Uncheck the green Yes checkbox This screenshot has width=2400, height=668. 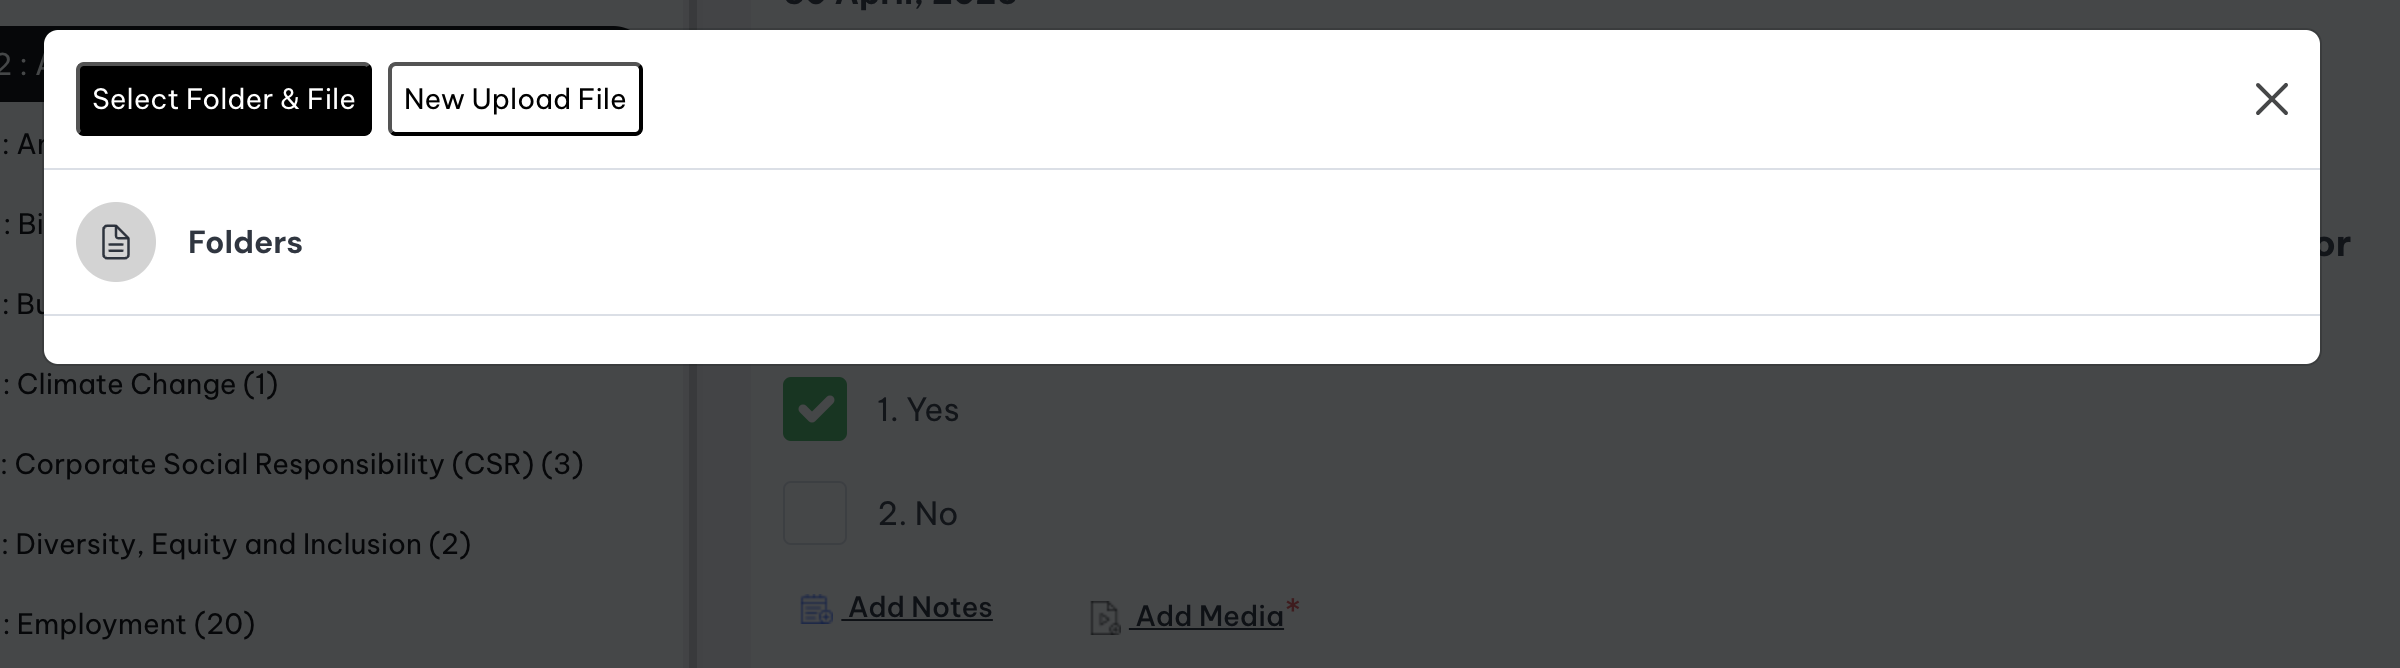pyautogui.click(x=815, y=409)
